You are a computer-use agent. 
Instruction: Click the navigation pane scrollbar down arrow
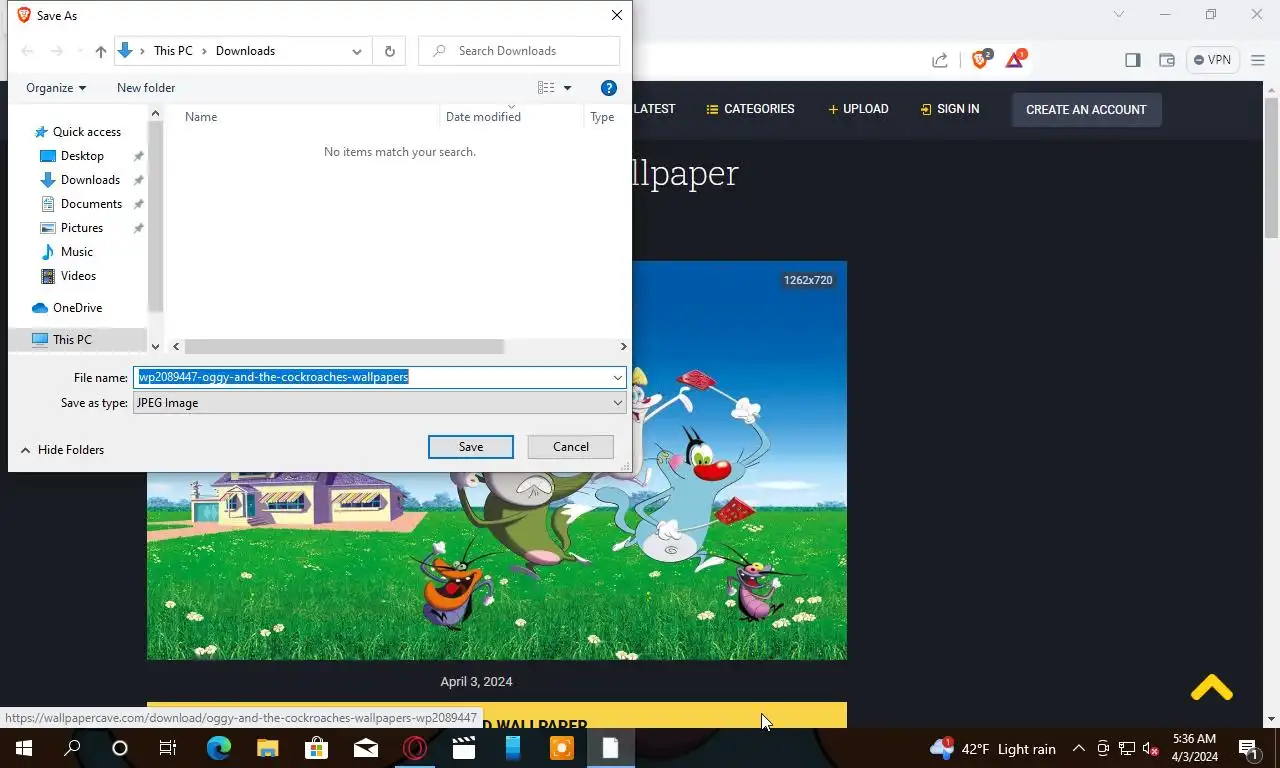(x=155, y=346)
